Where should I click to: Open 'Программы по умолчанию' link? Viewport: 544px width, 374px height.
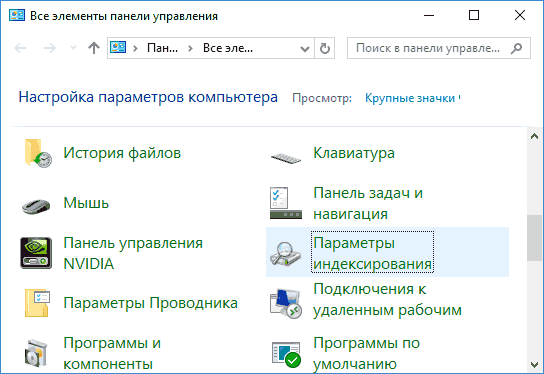coord(367,353)
